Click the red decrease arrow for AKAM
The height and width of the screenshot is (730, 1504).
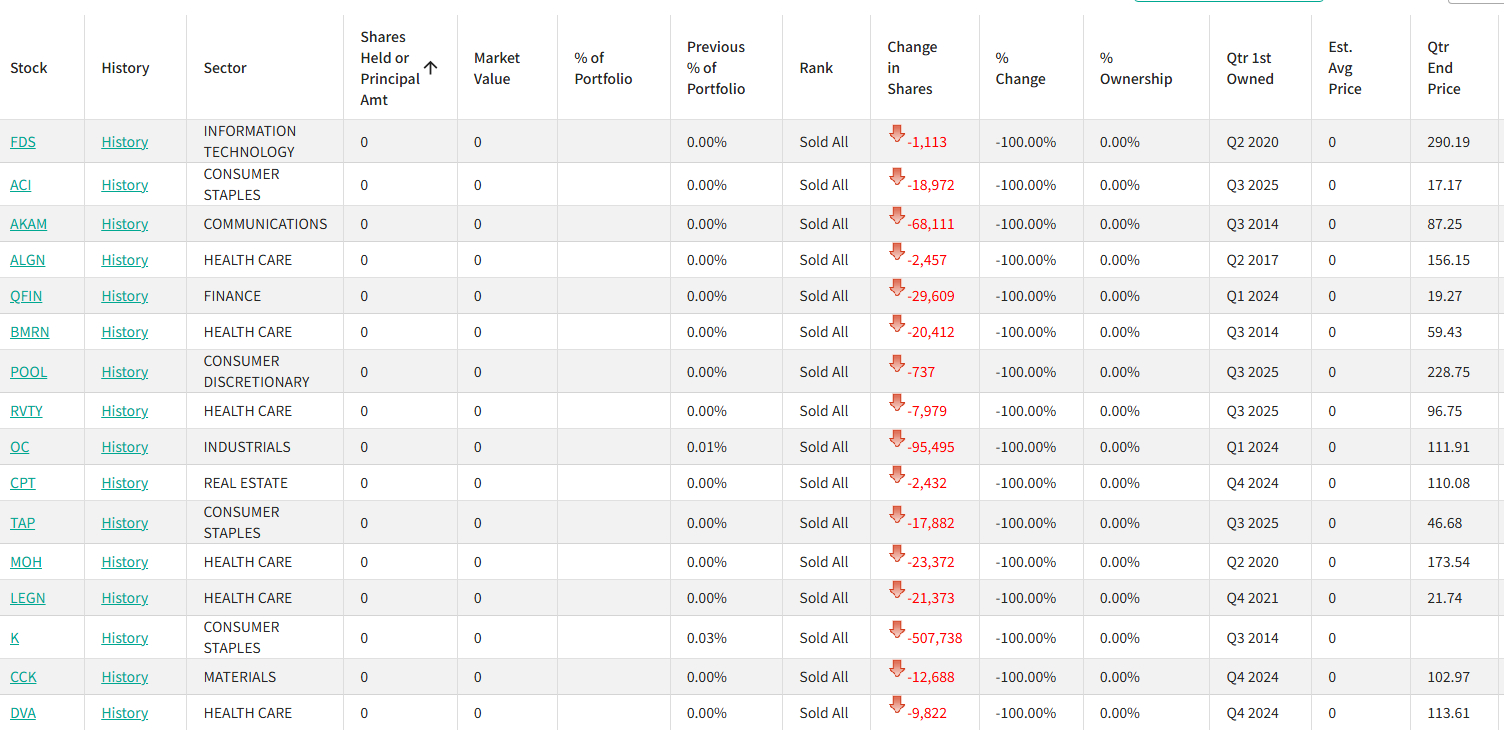point(897,216)
